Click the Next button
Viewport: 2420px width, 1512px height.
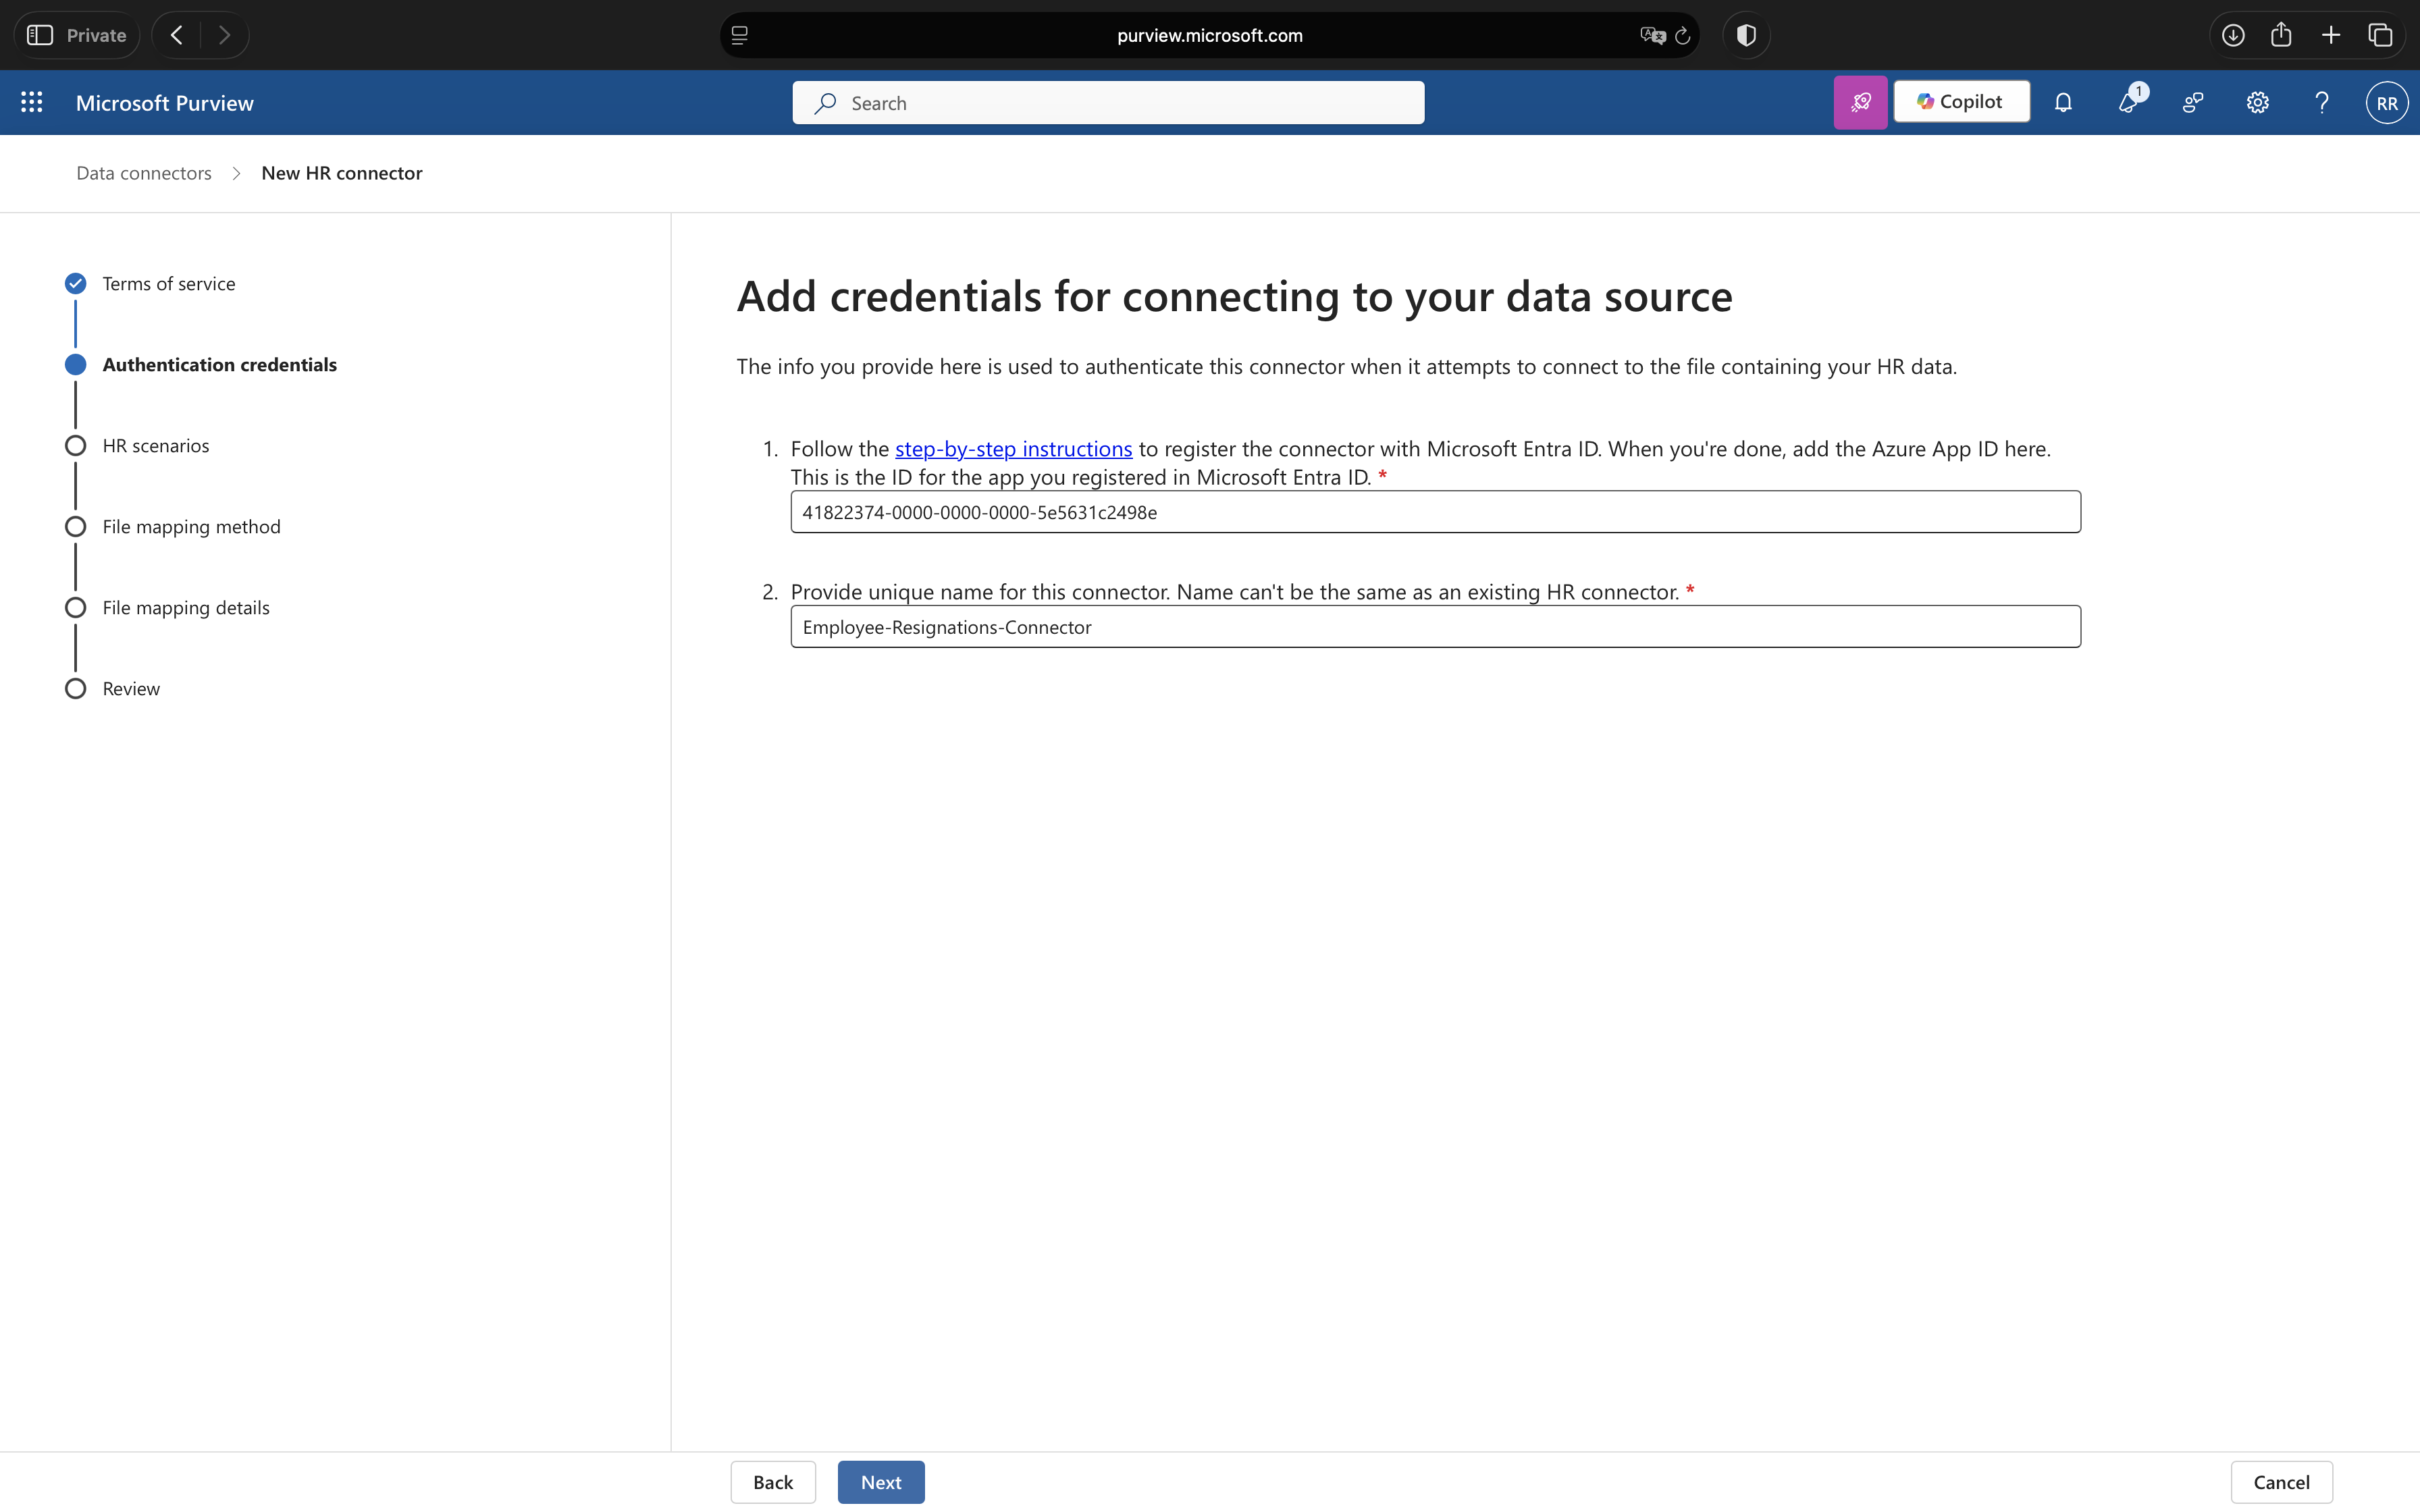[880, 1482]
